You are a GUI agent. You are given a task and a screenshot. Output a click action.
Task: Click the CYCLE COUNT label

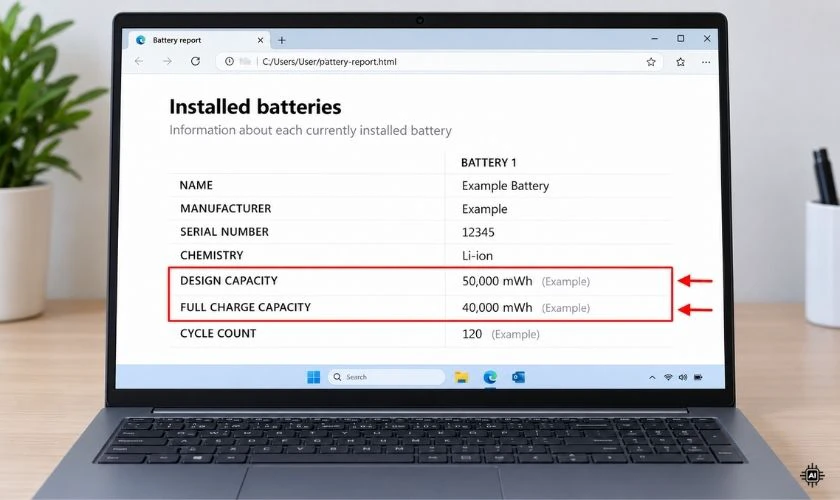(x=218, y=333)
